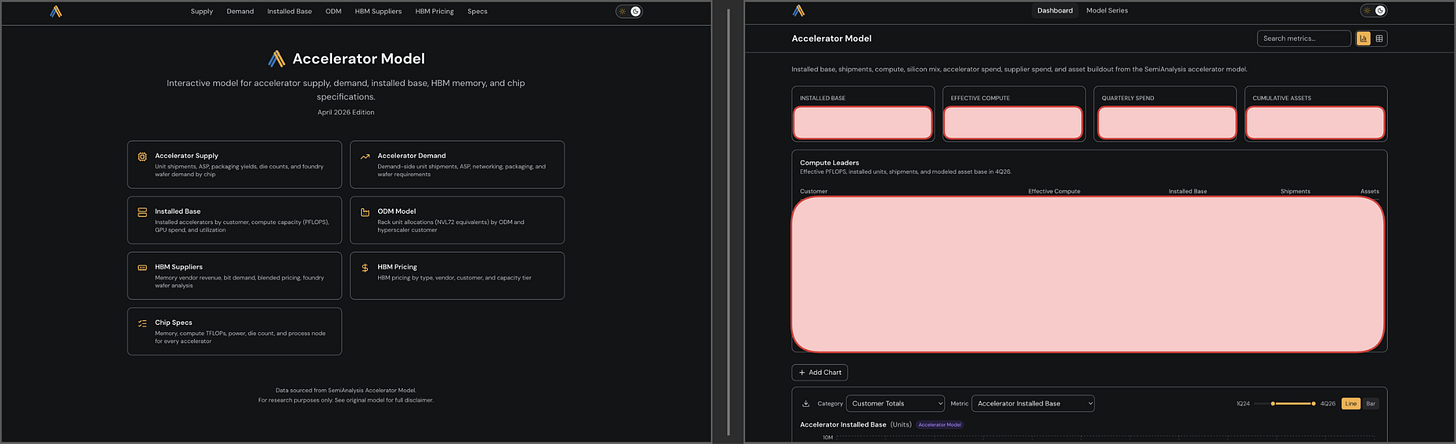1456x444 pixels.
Task: Click the HBM Suppliers memory icon
Action: 143,268
